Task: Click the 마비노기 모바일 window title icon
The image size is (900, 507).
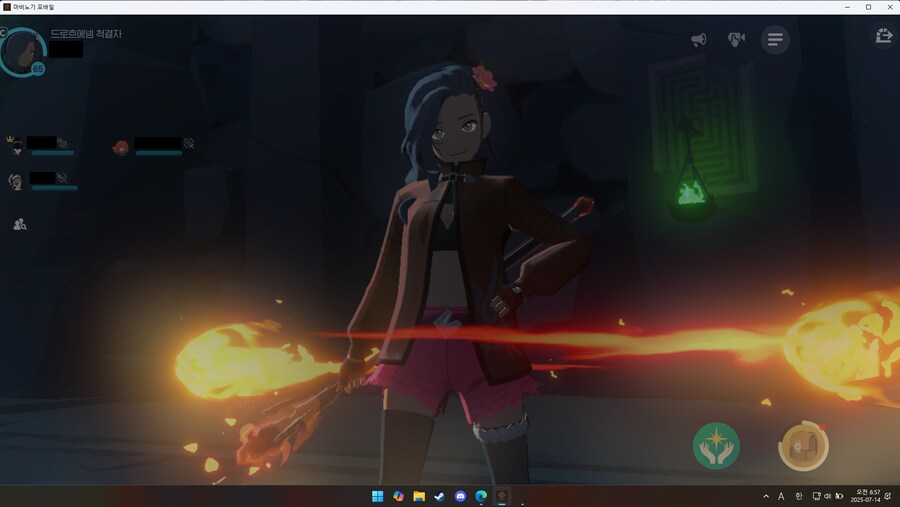Action: click(7, 7)
